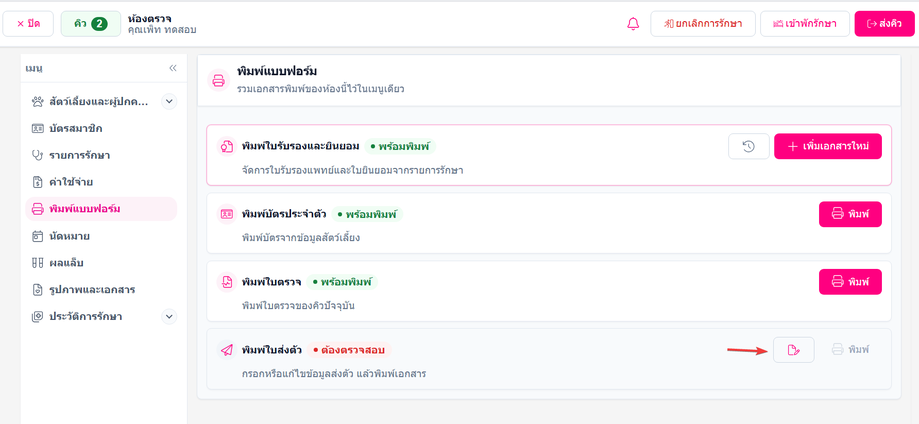Screen dimensions: 919x424
Task: Click patient name คุณเพ็ท ทดสอบ
Action: click(x=162, y=29)
